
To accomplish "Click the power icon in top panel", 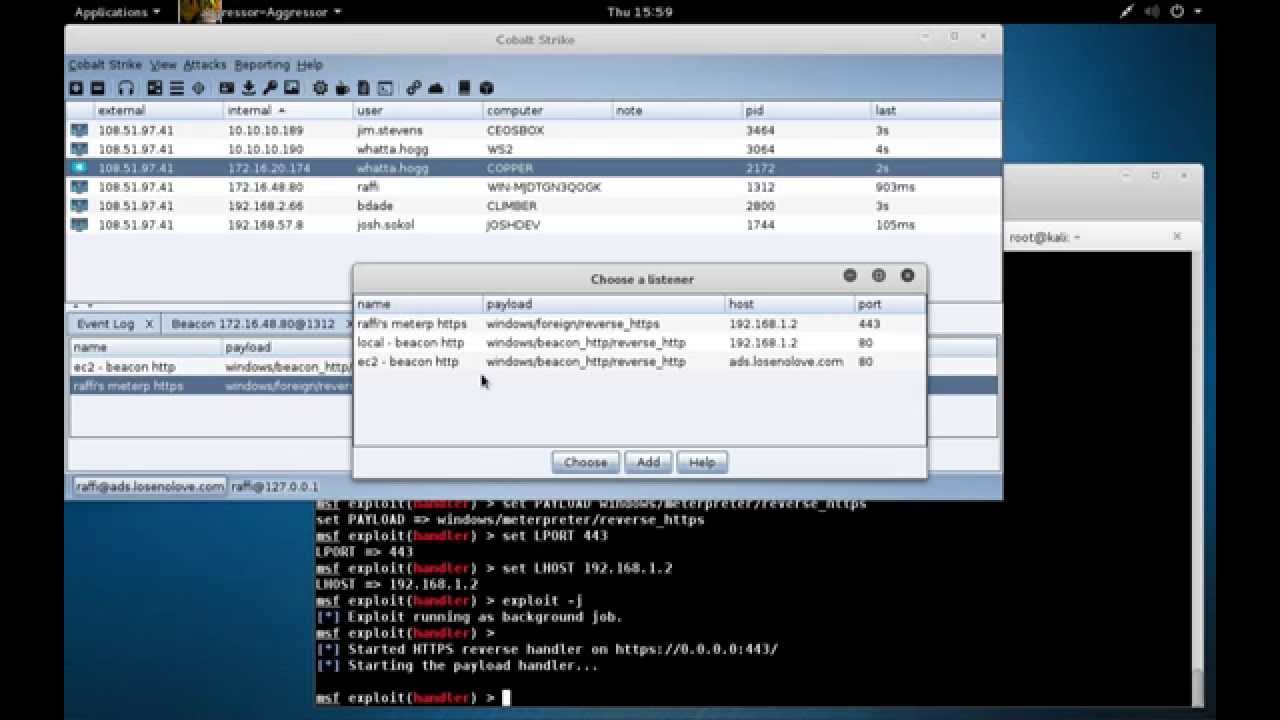I will [1177, 12].
